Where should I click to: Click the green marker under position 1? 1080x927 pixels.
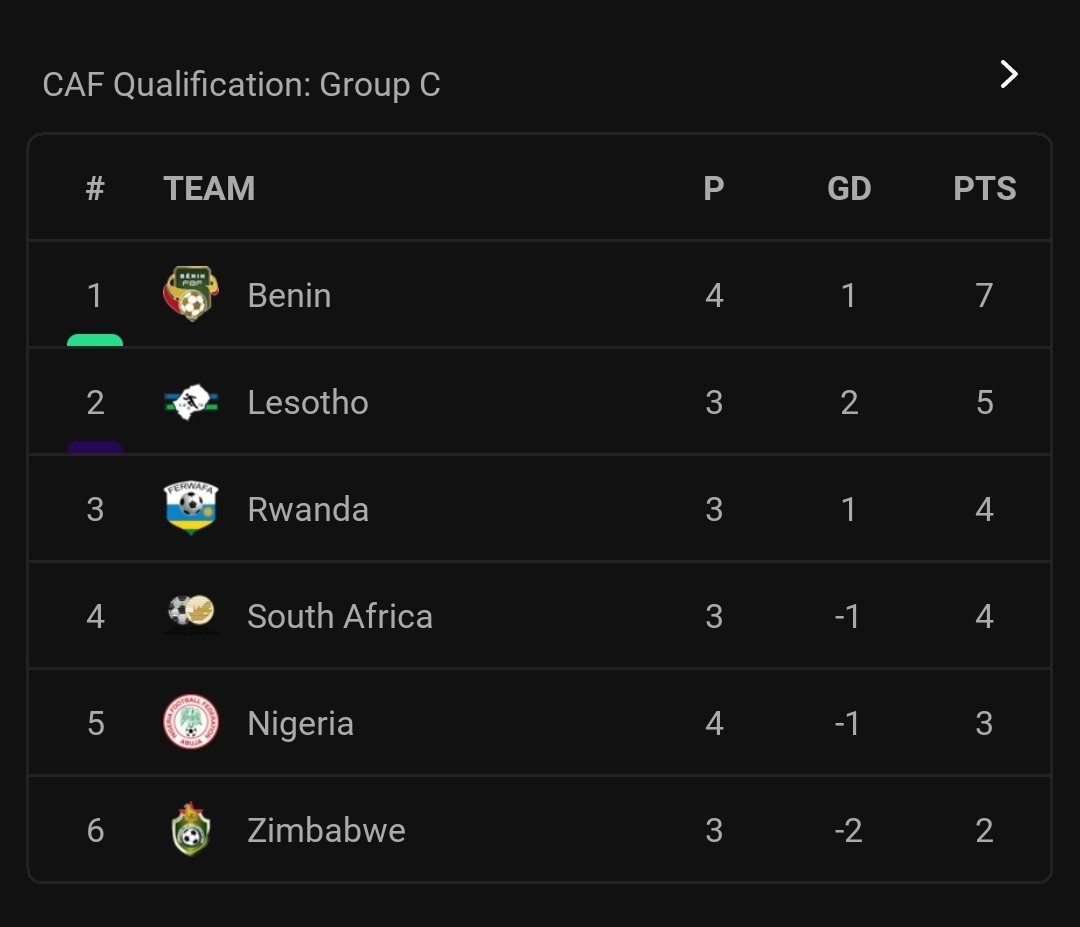click(95, 340)
